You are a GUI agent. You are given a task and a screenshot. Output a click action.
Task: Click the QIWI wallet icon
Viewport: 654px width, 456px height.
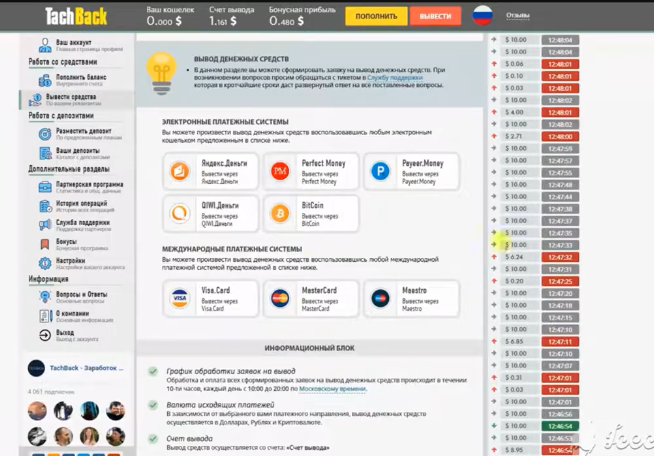tap(180, 213)
